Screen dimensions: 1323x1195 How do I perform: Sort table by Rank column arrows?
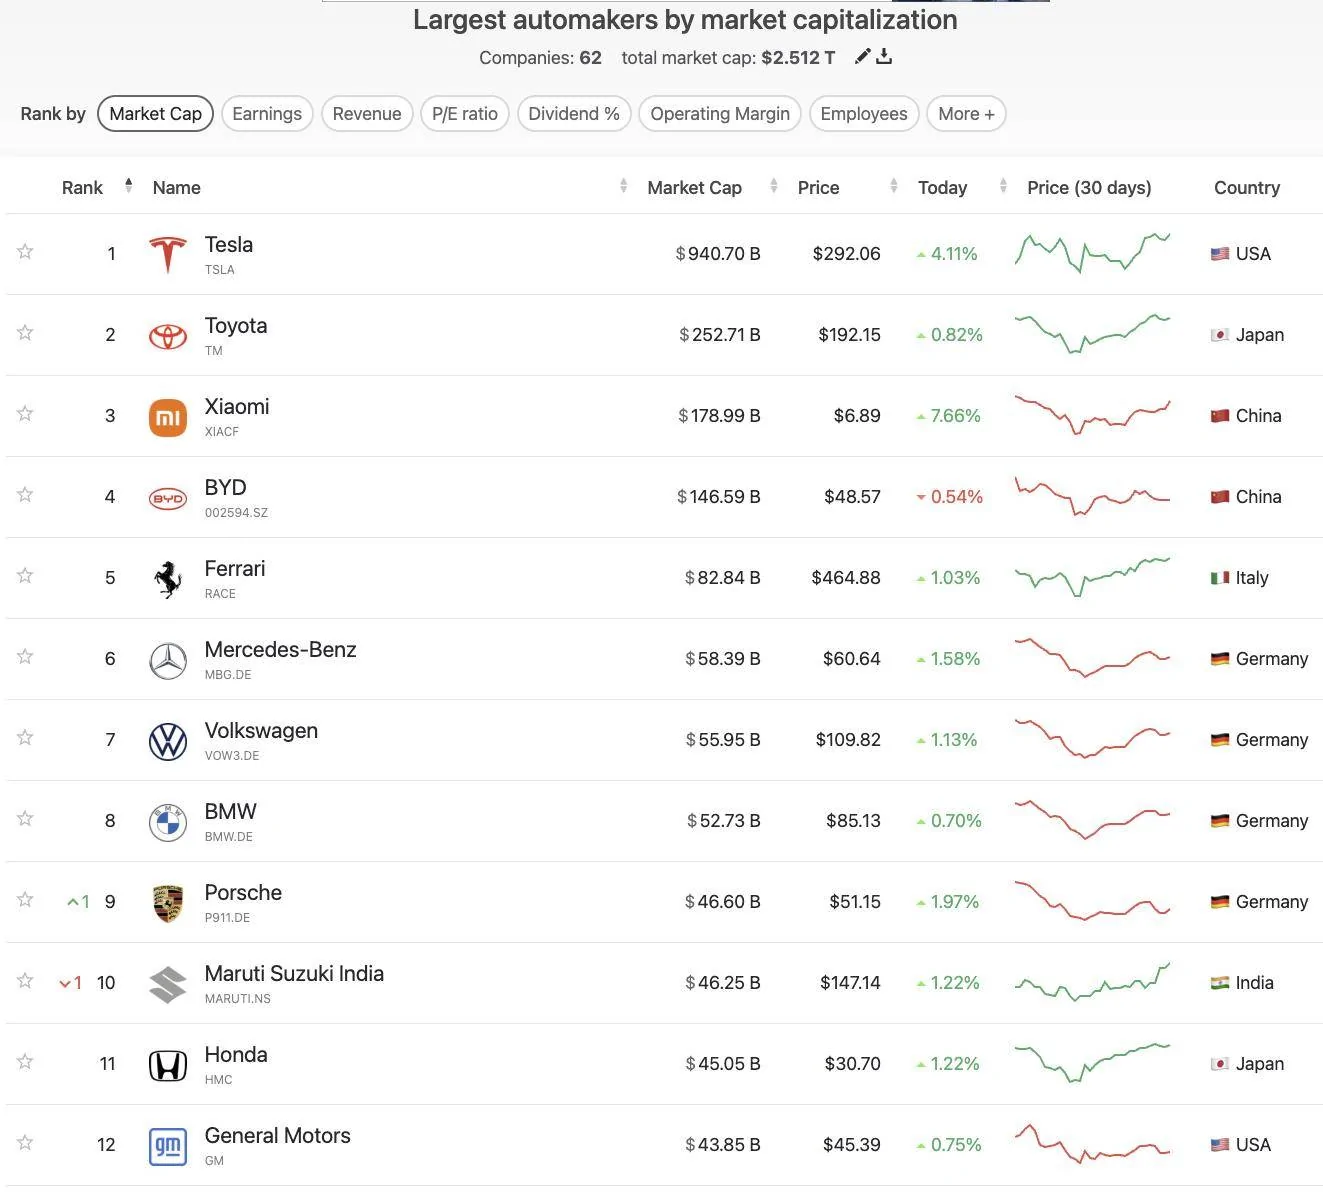coord(129,185)
